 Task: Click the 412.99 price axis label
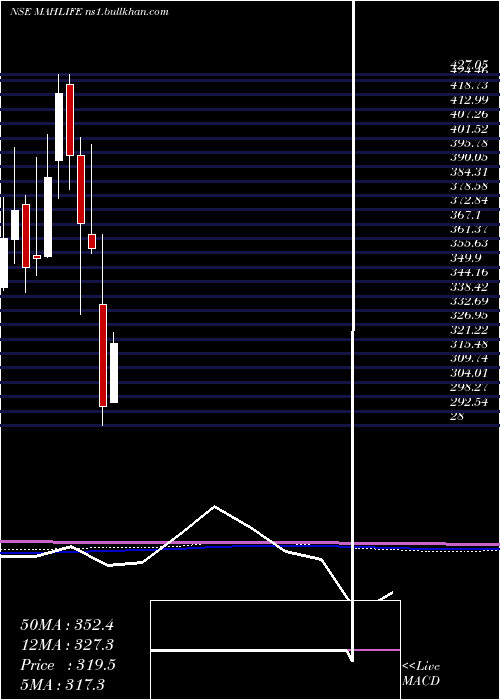click(x=469, y=100)
